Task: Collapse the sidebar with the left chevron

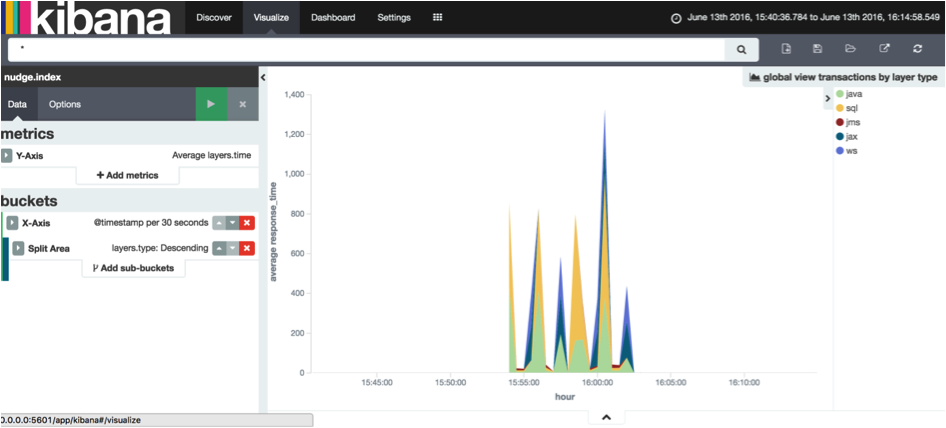Action: 262,77
